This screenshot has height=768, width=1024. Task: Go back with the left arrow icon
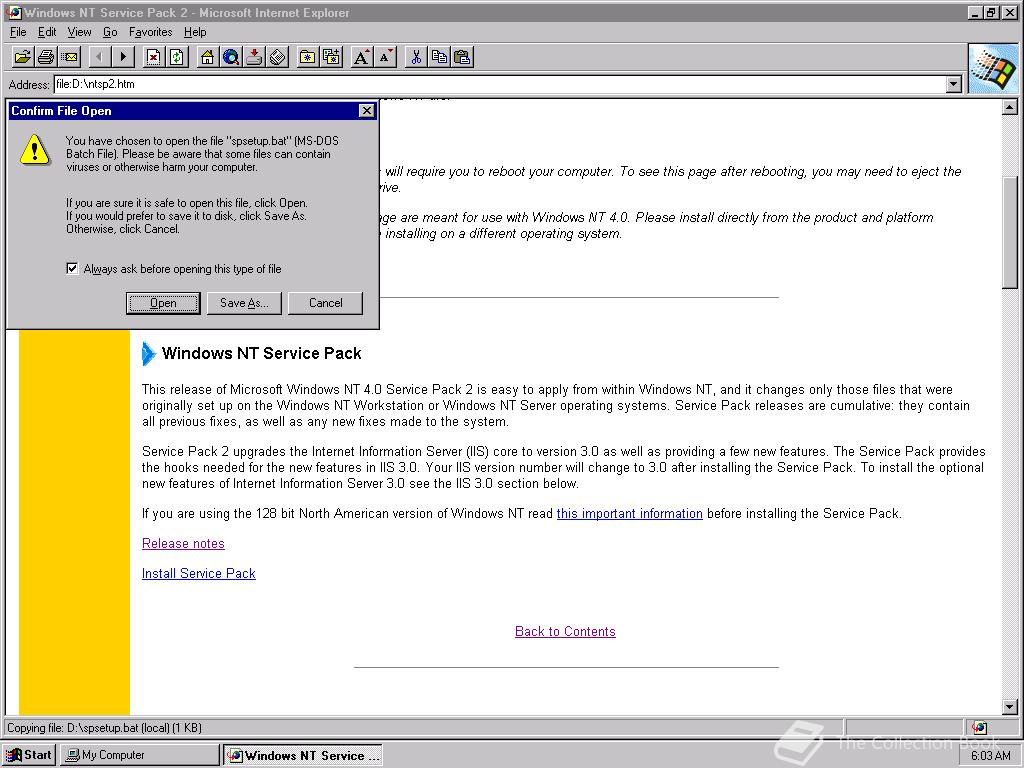coord(99,57)
